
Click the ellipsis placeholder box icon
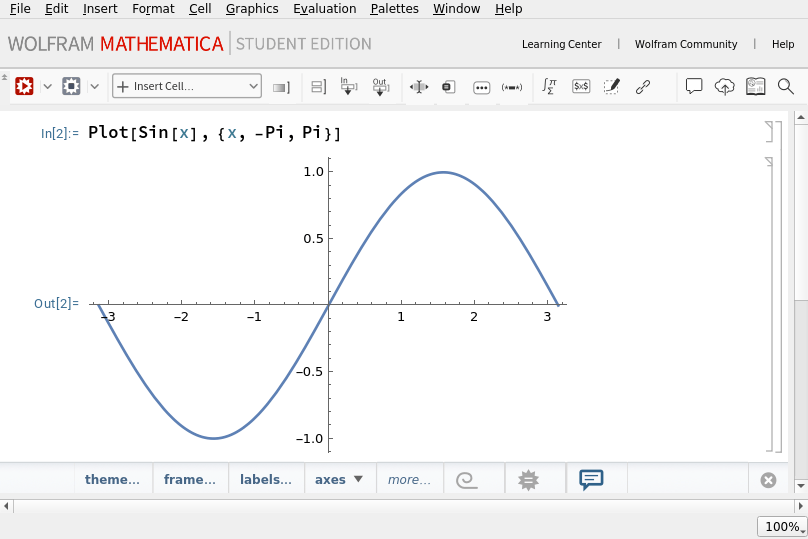click(481, 88)
